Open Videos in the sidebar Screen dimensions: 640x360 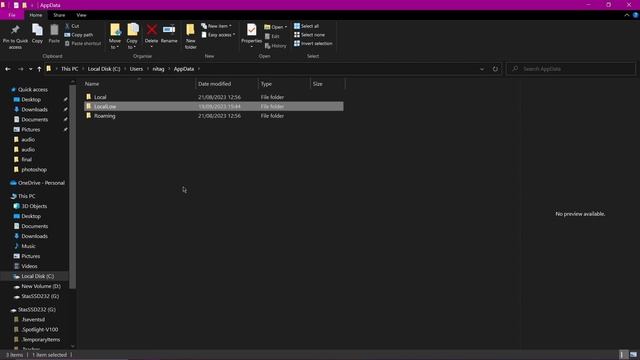(29, 266)
